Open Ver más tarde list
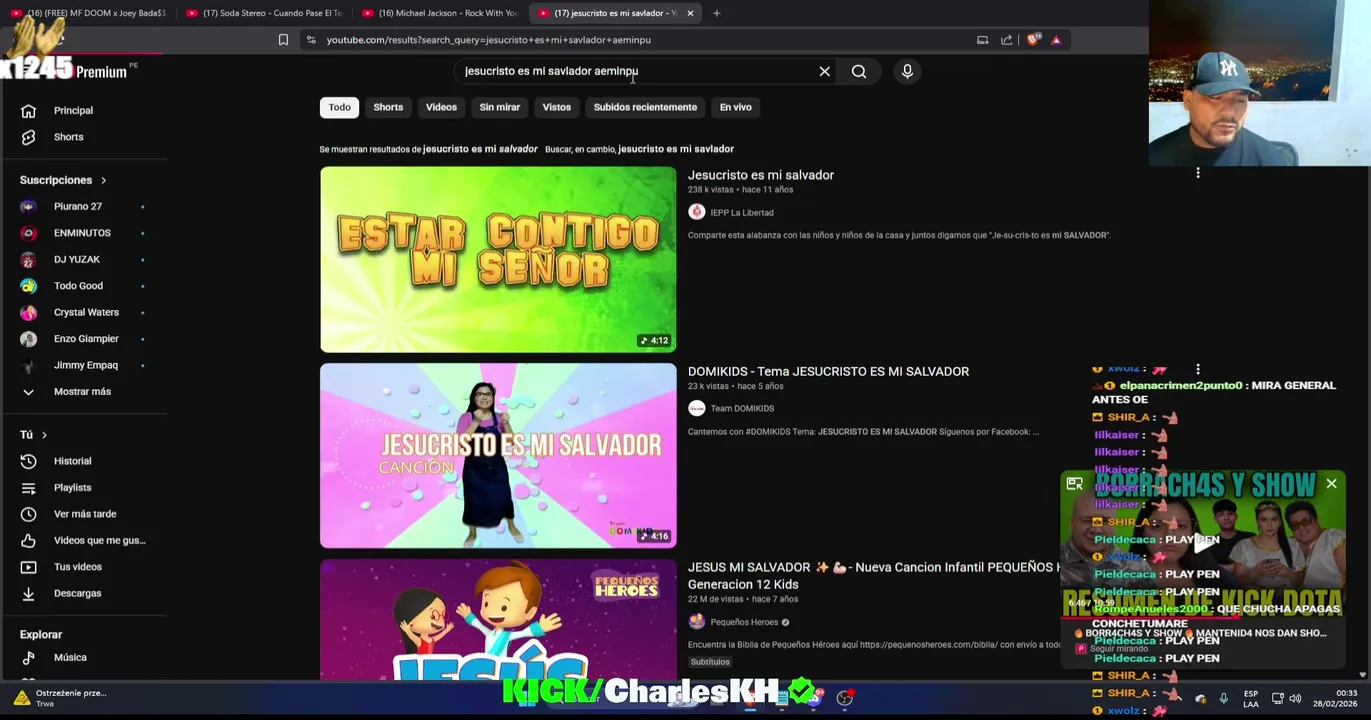Image resolution: width=1371 pixels, height=720 pixels. pos(83,514)
